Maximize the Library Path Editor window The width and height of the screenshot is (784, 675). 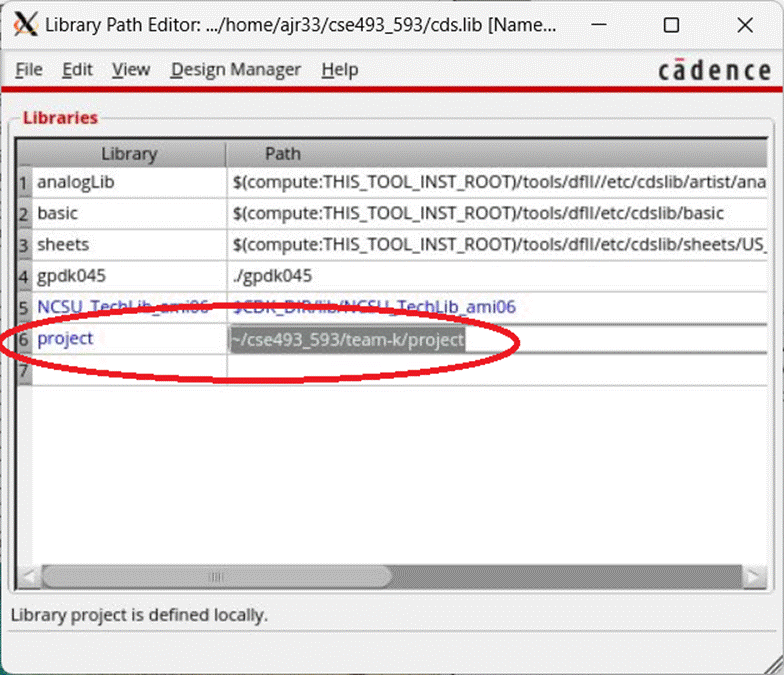coord(671,24)
